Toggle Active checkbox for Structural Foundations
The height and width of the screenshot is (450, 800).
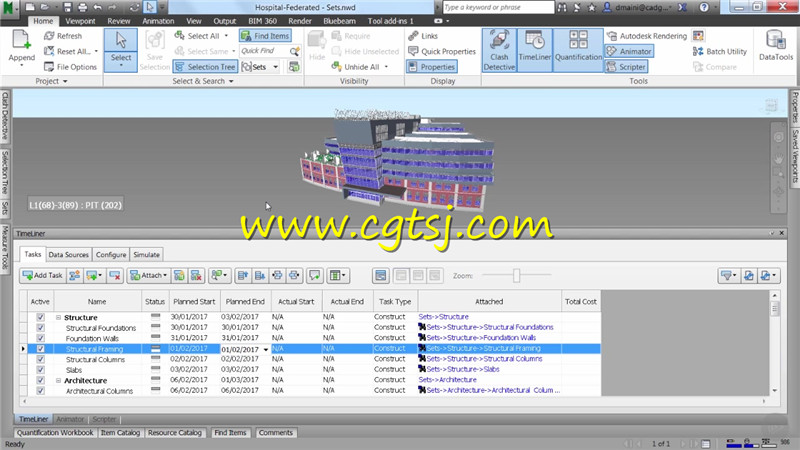(40, 328)
